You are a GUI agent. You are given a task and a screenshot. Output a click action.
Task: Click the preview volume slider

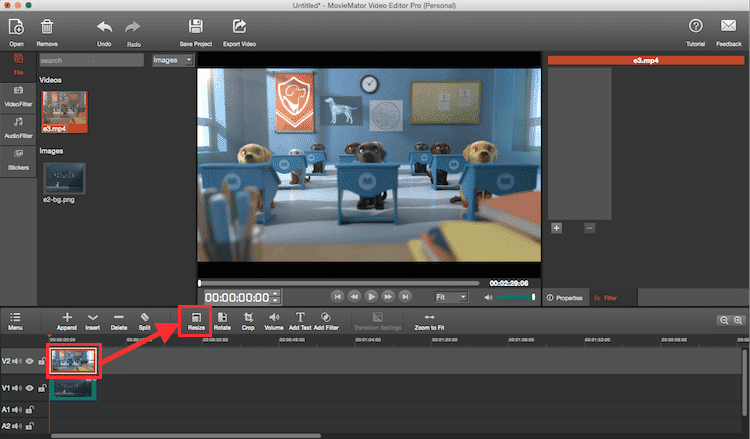pos(516,297)
